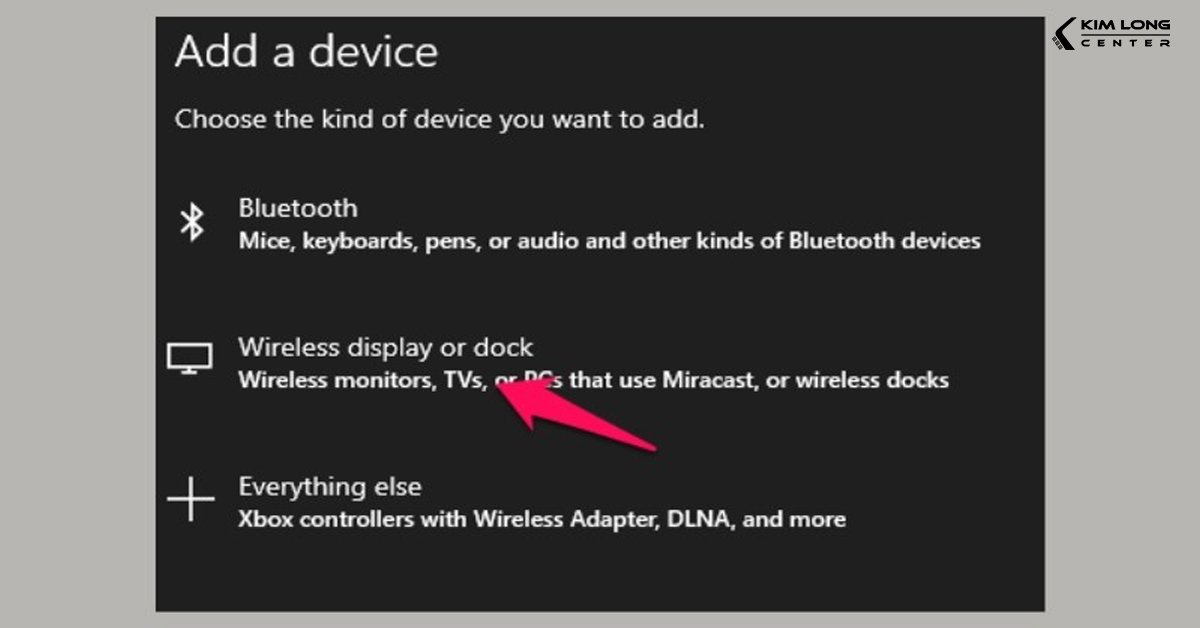Click the "Wireless monitors, TVs" description text
The height and width of the screenshot is (628, 1200).
(361, 380)
